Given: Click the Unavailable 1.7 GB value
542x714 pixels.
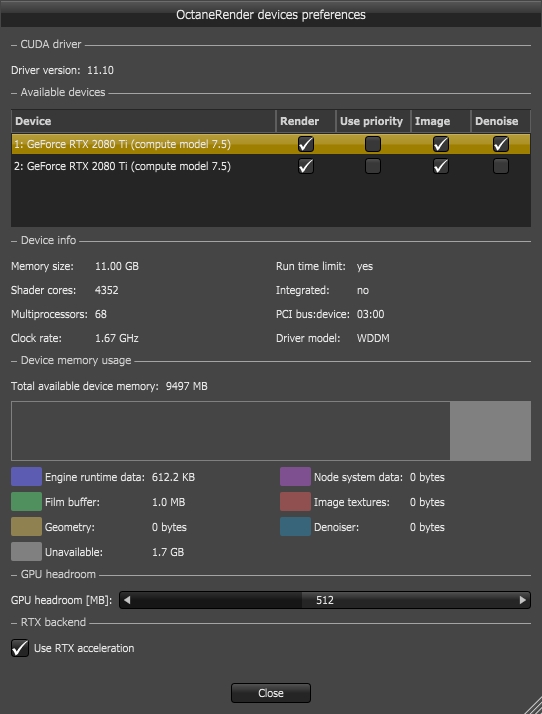Looking at the screenshot, I should coord(168,552).
